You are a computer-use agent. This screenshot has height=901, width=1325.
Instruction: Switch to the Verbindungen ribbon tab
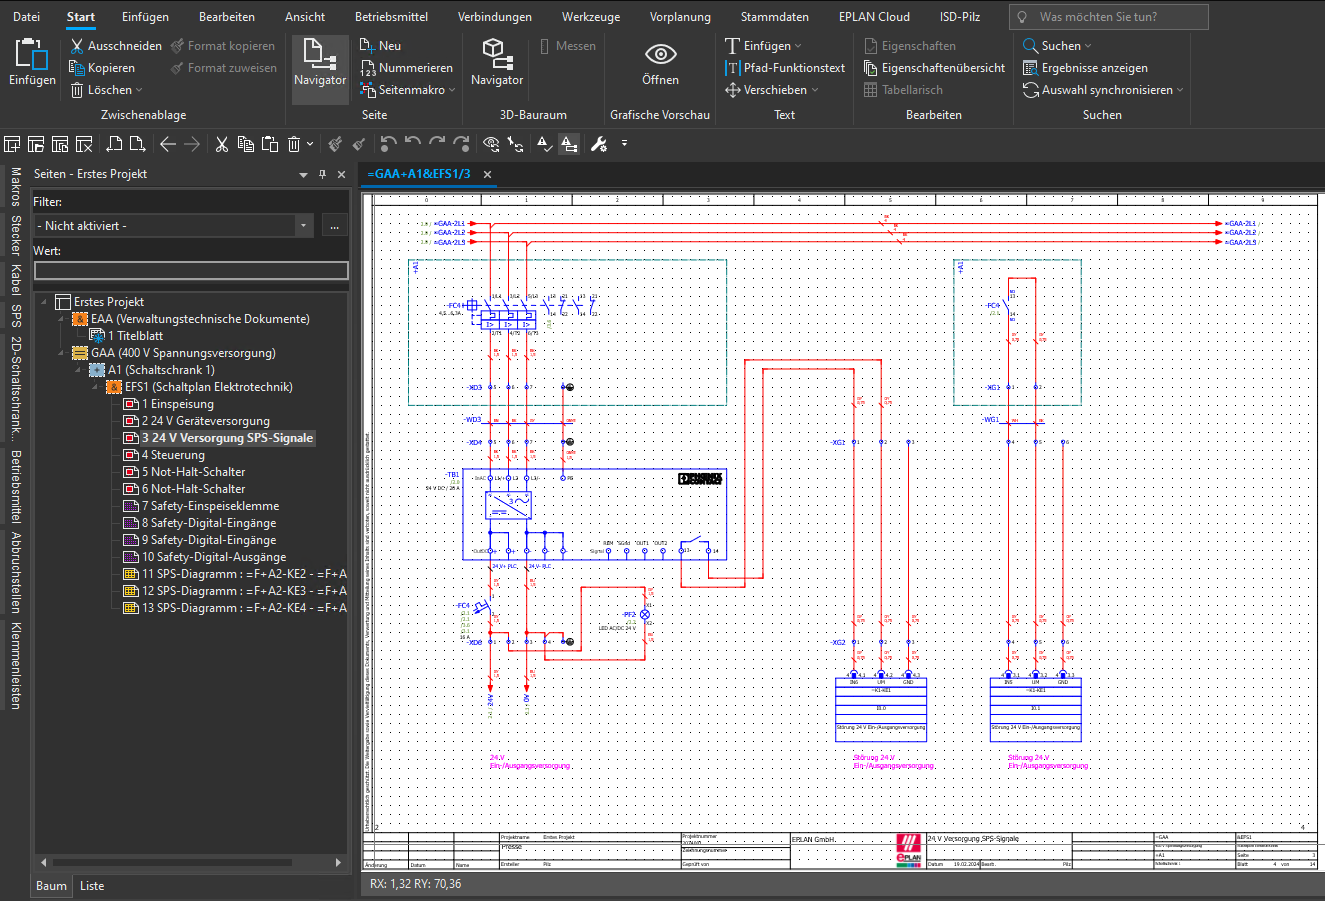(495, 17)
